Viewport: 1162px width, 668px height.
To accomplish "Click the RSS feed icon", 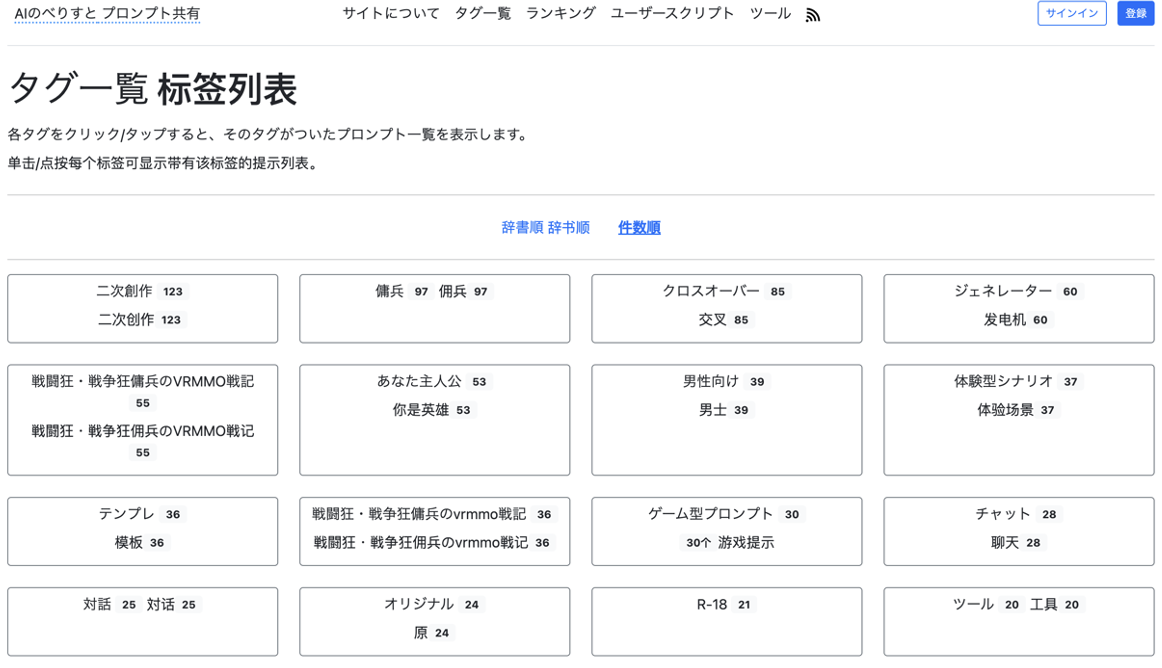I will (813, 15).
